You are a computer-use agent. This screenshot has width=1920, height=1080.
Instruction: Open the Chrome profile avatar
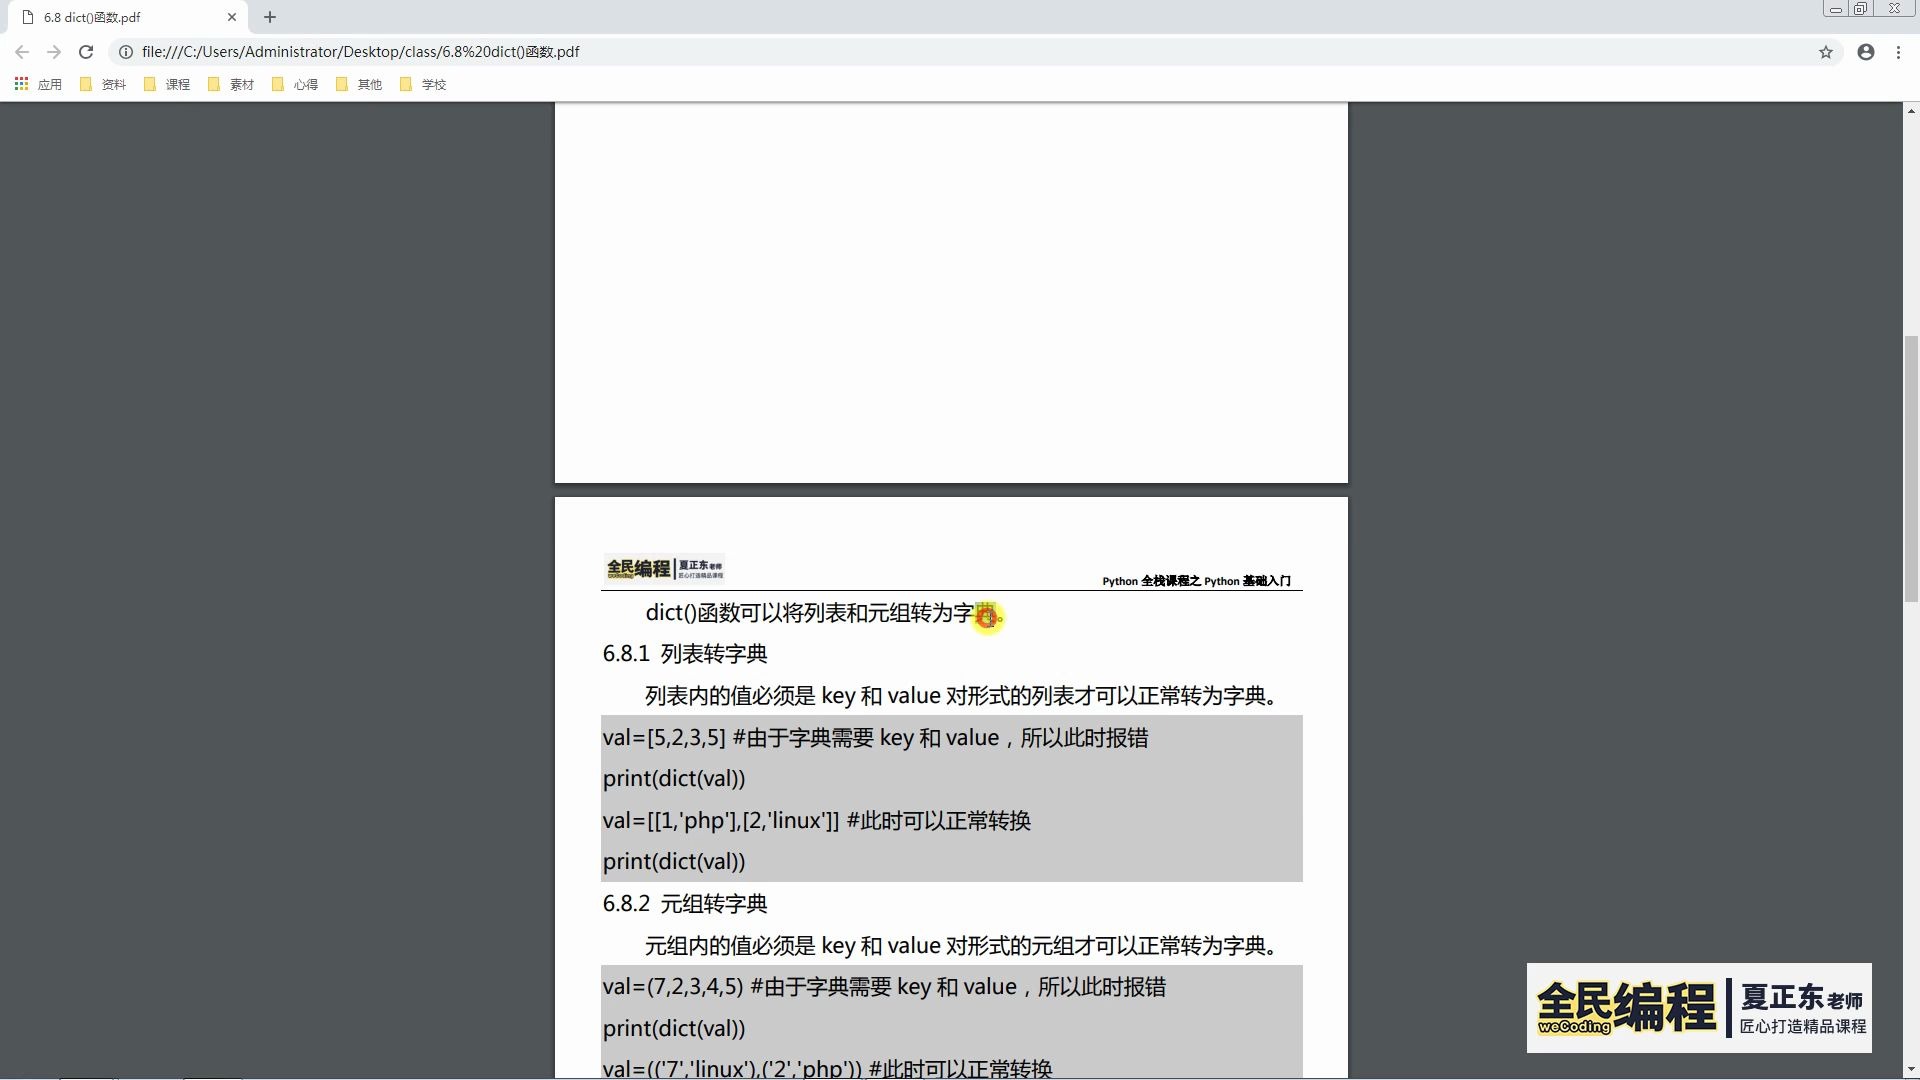pyautogui.click(x=1866, y=52)
